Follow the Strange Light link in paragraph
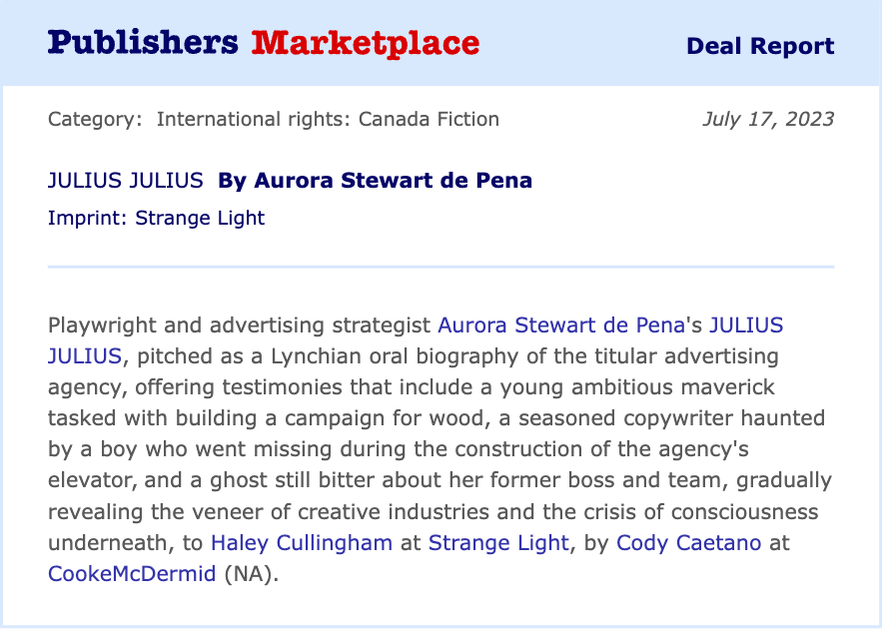Viewport: 882px width, 629px height. point(498,543)
